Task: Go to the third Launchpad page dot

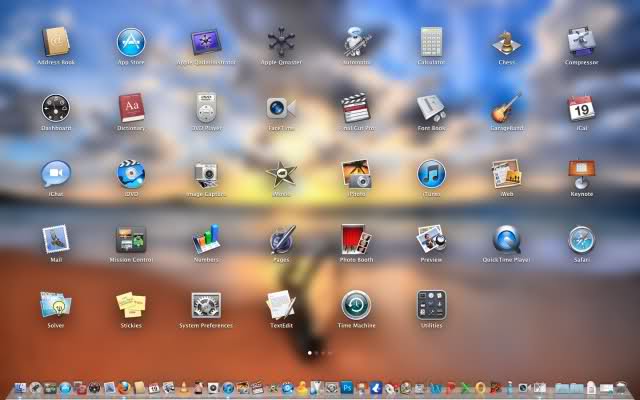Action: point(323,353)
